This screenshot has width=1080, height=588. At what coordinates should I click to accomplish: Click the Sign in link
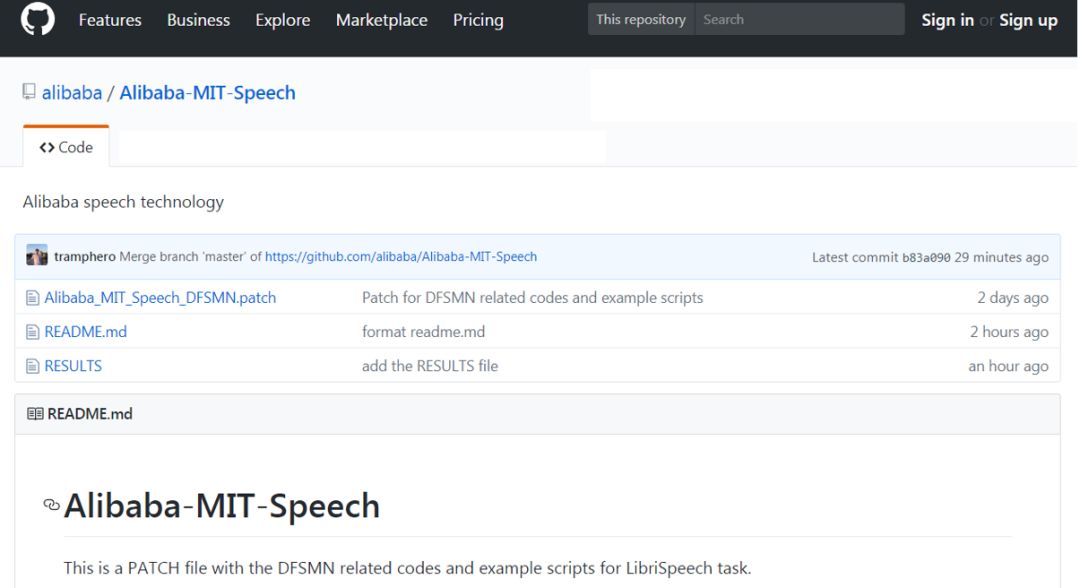point(947,20)
